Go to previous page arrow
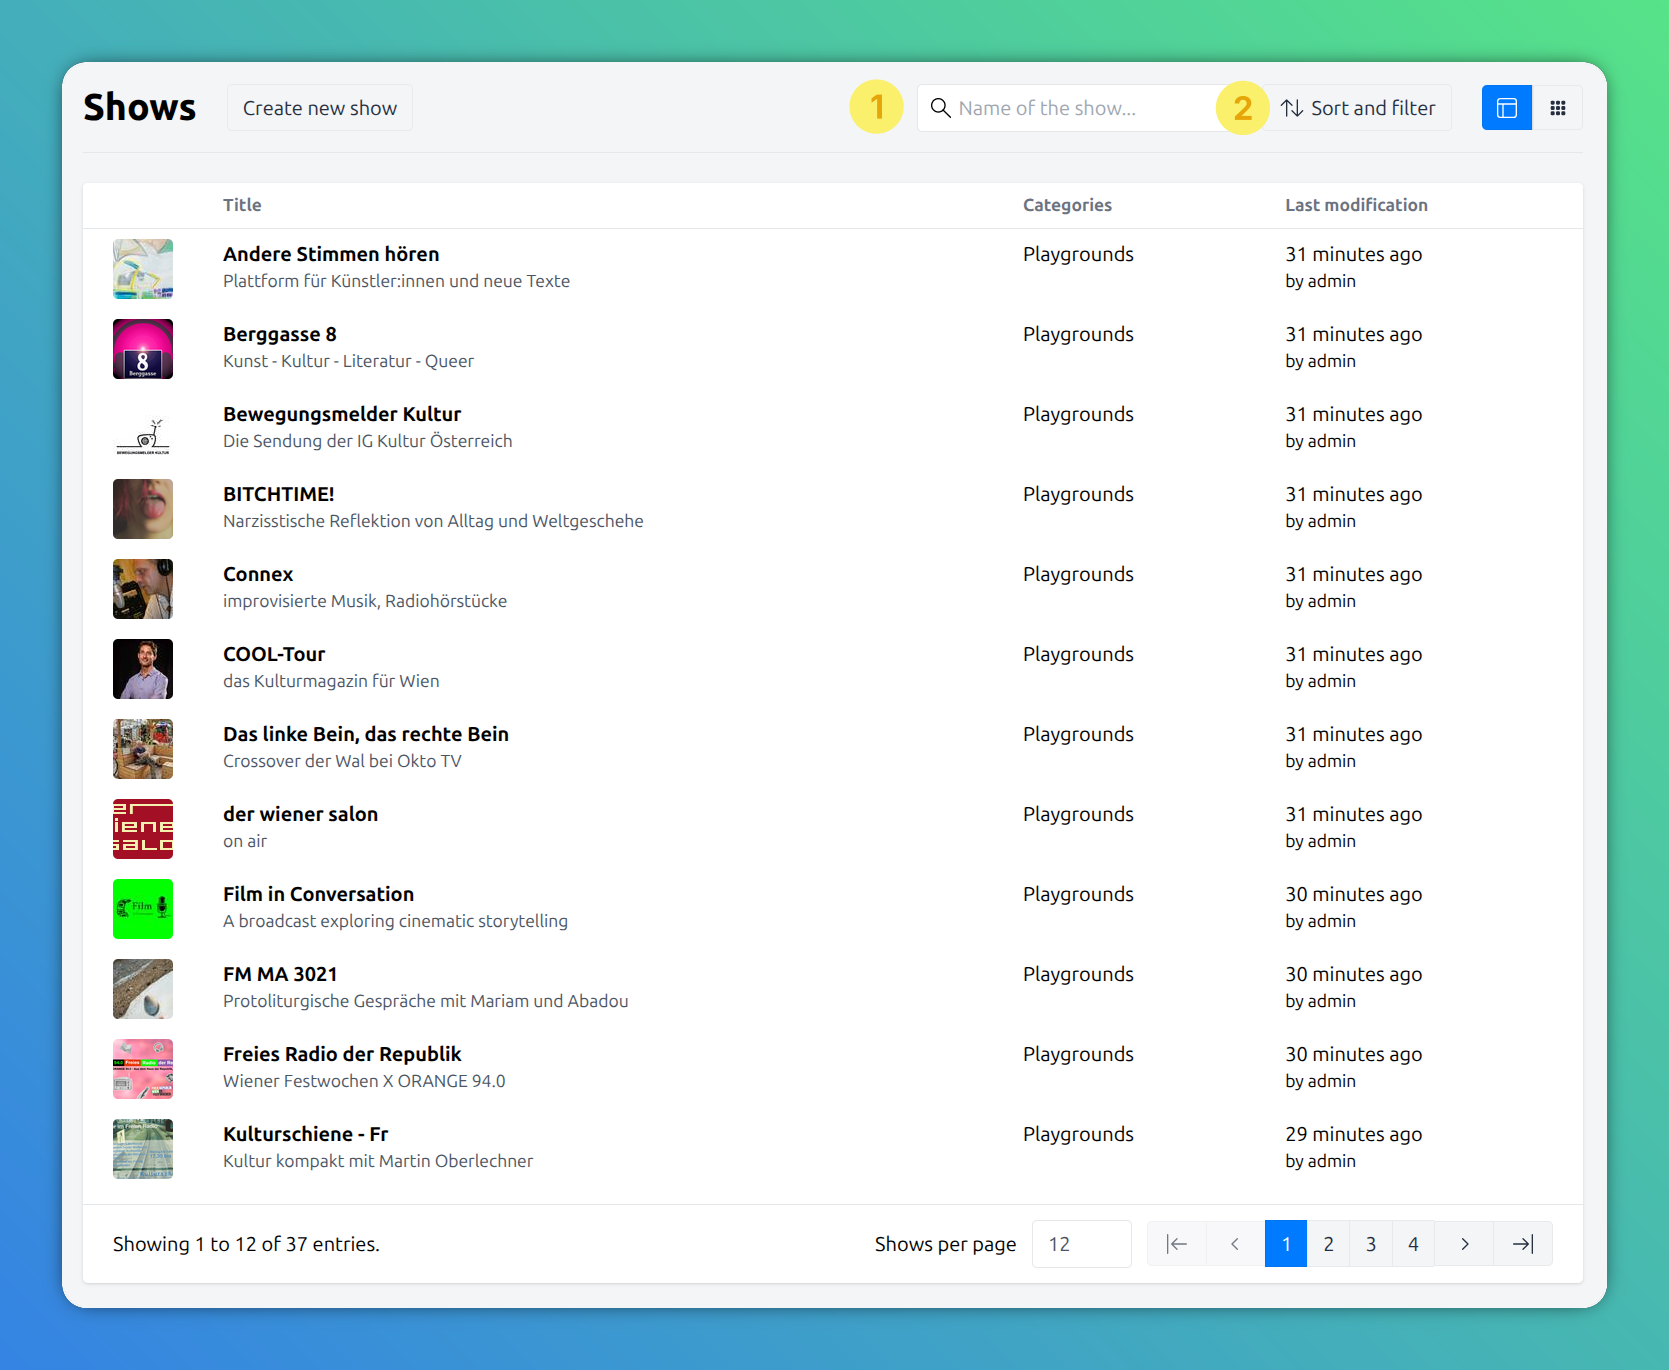The width and height of the screenshot is (1669, 1370). click(x=1235, y=1244)
